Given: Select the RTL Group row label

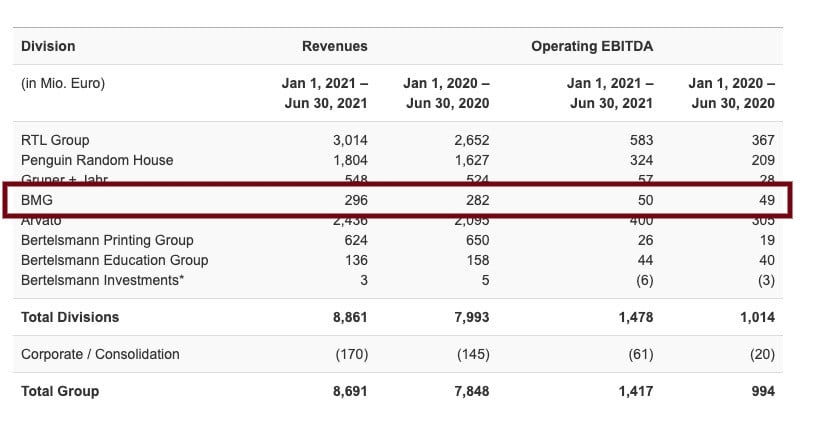Looking at the screenshot, I should click(55, 140).
